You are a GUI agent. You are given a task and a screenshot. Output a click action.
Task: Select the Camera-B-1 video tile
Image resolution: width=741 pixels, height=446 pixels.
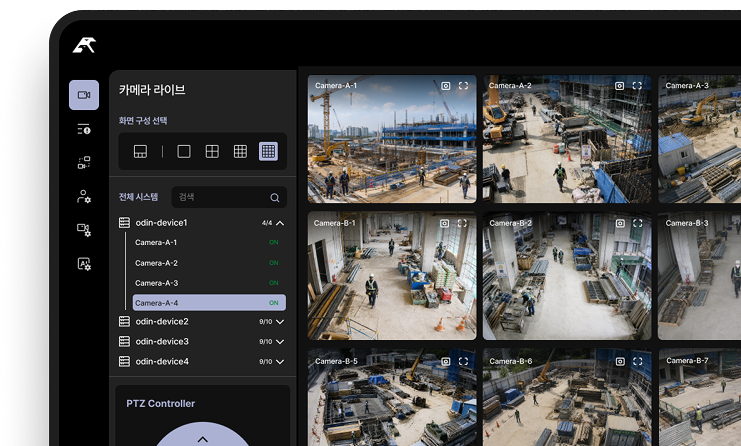tap(392, 275)
